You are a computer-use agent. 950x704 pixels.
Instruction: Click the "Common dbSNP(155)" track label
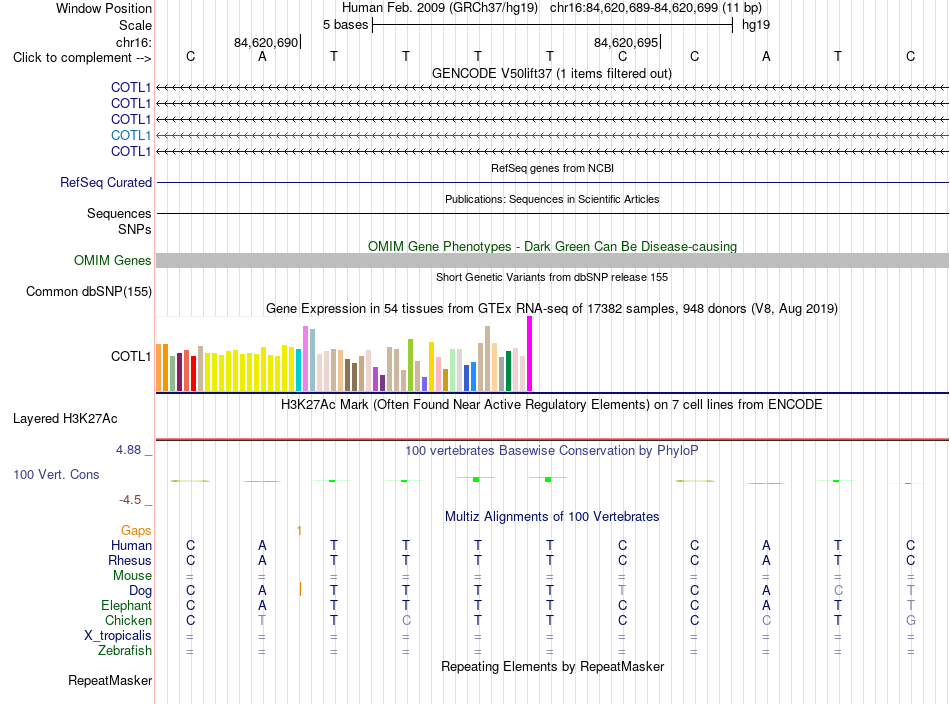pyautogui.click(x=89, y=291)
